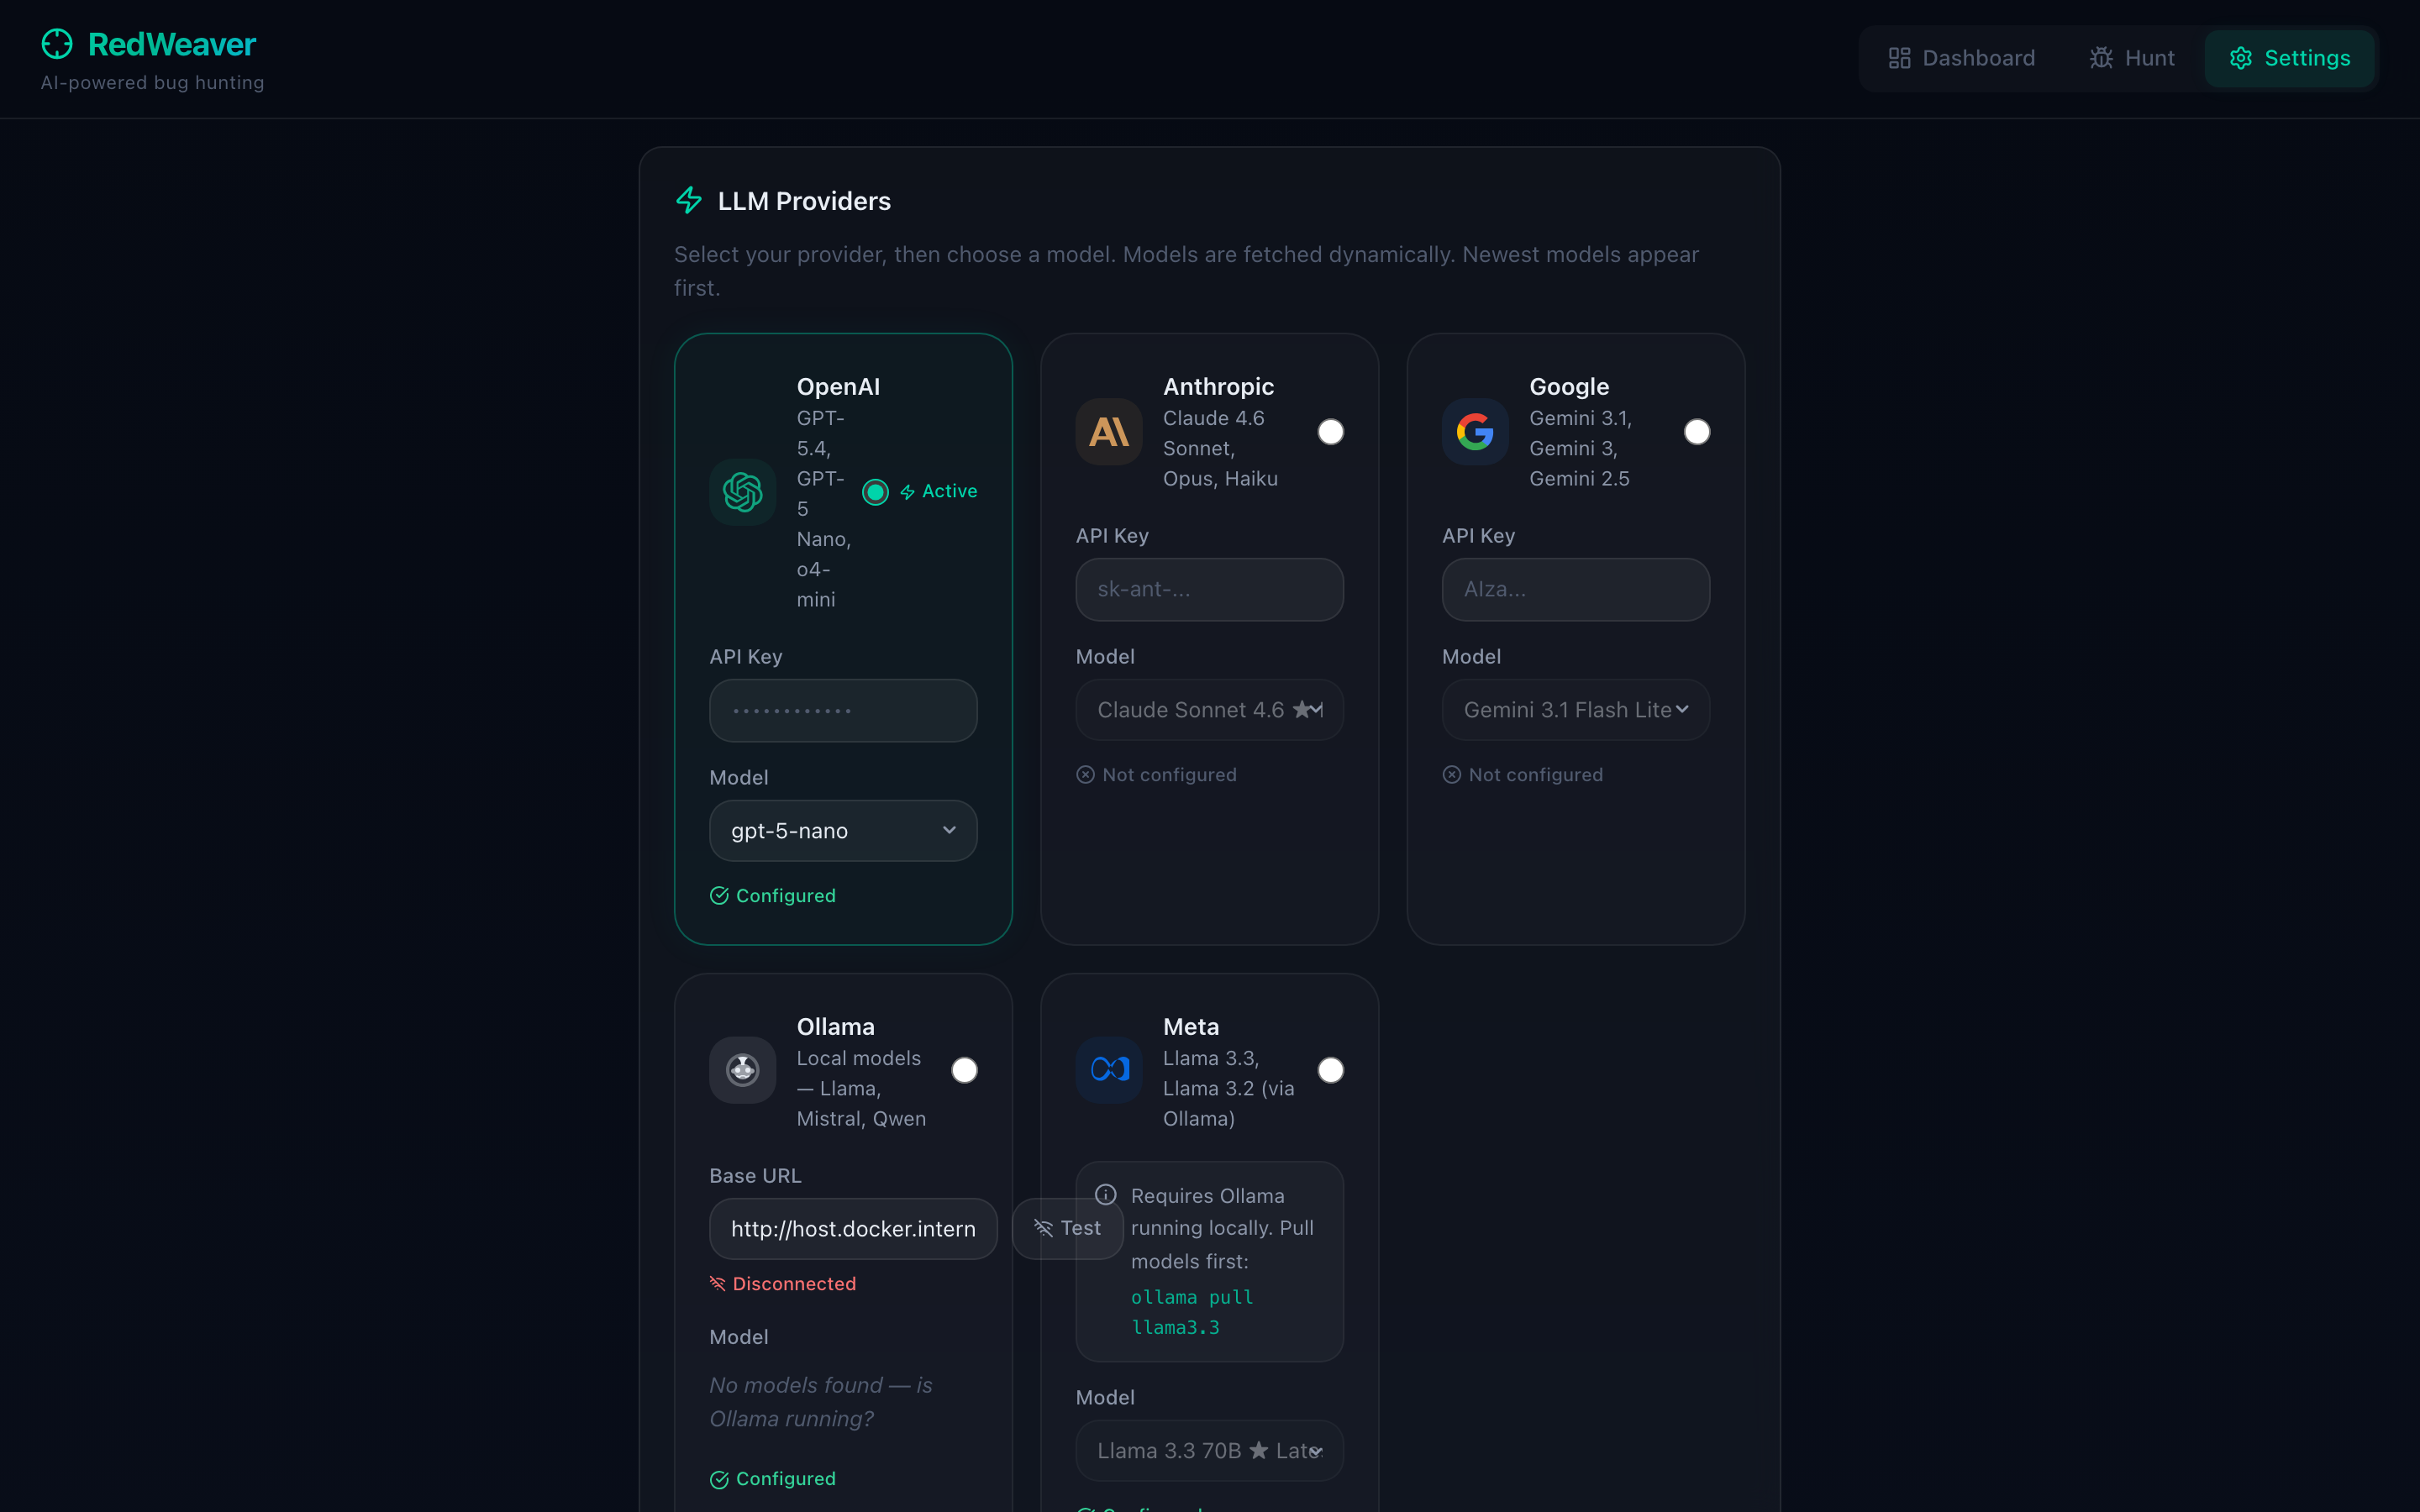This screenshot has width=2420, height=1512.
Task: Select the Anthropic provider radio button
Action: tap(1330, 432)
